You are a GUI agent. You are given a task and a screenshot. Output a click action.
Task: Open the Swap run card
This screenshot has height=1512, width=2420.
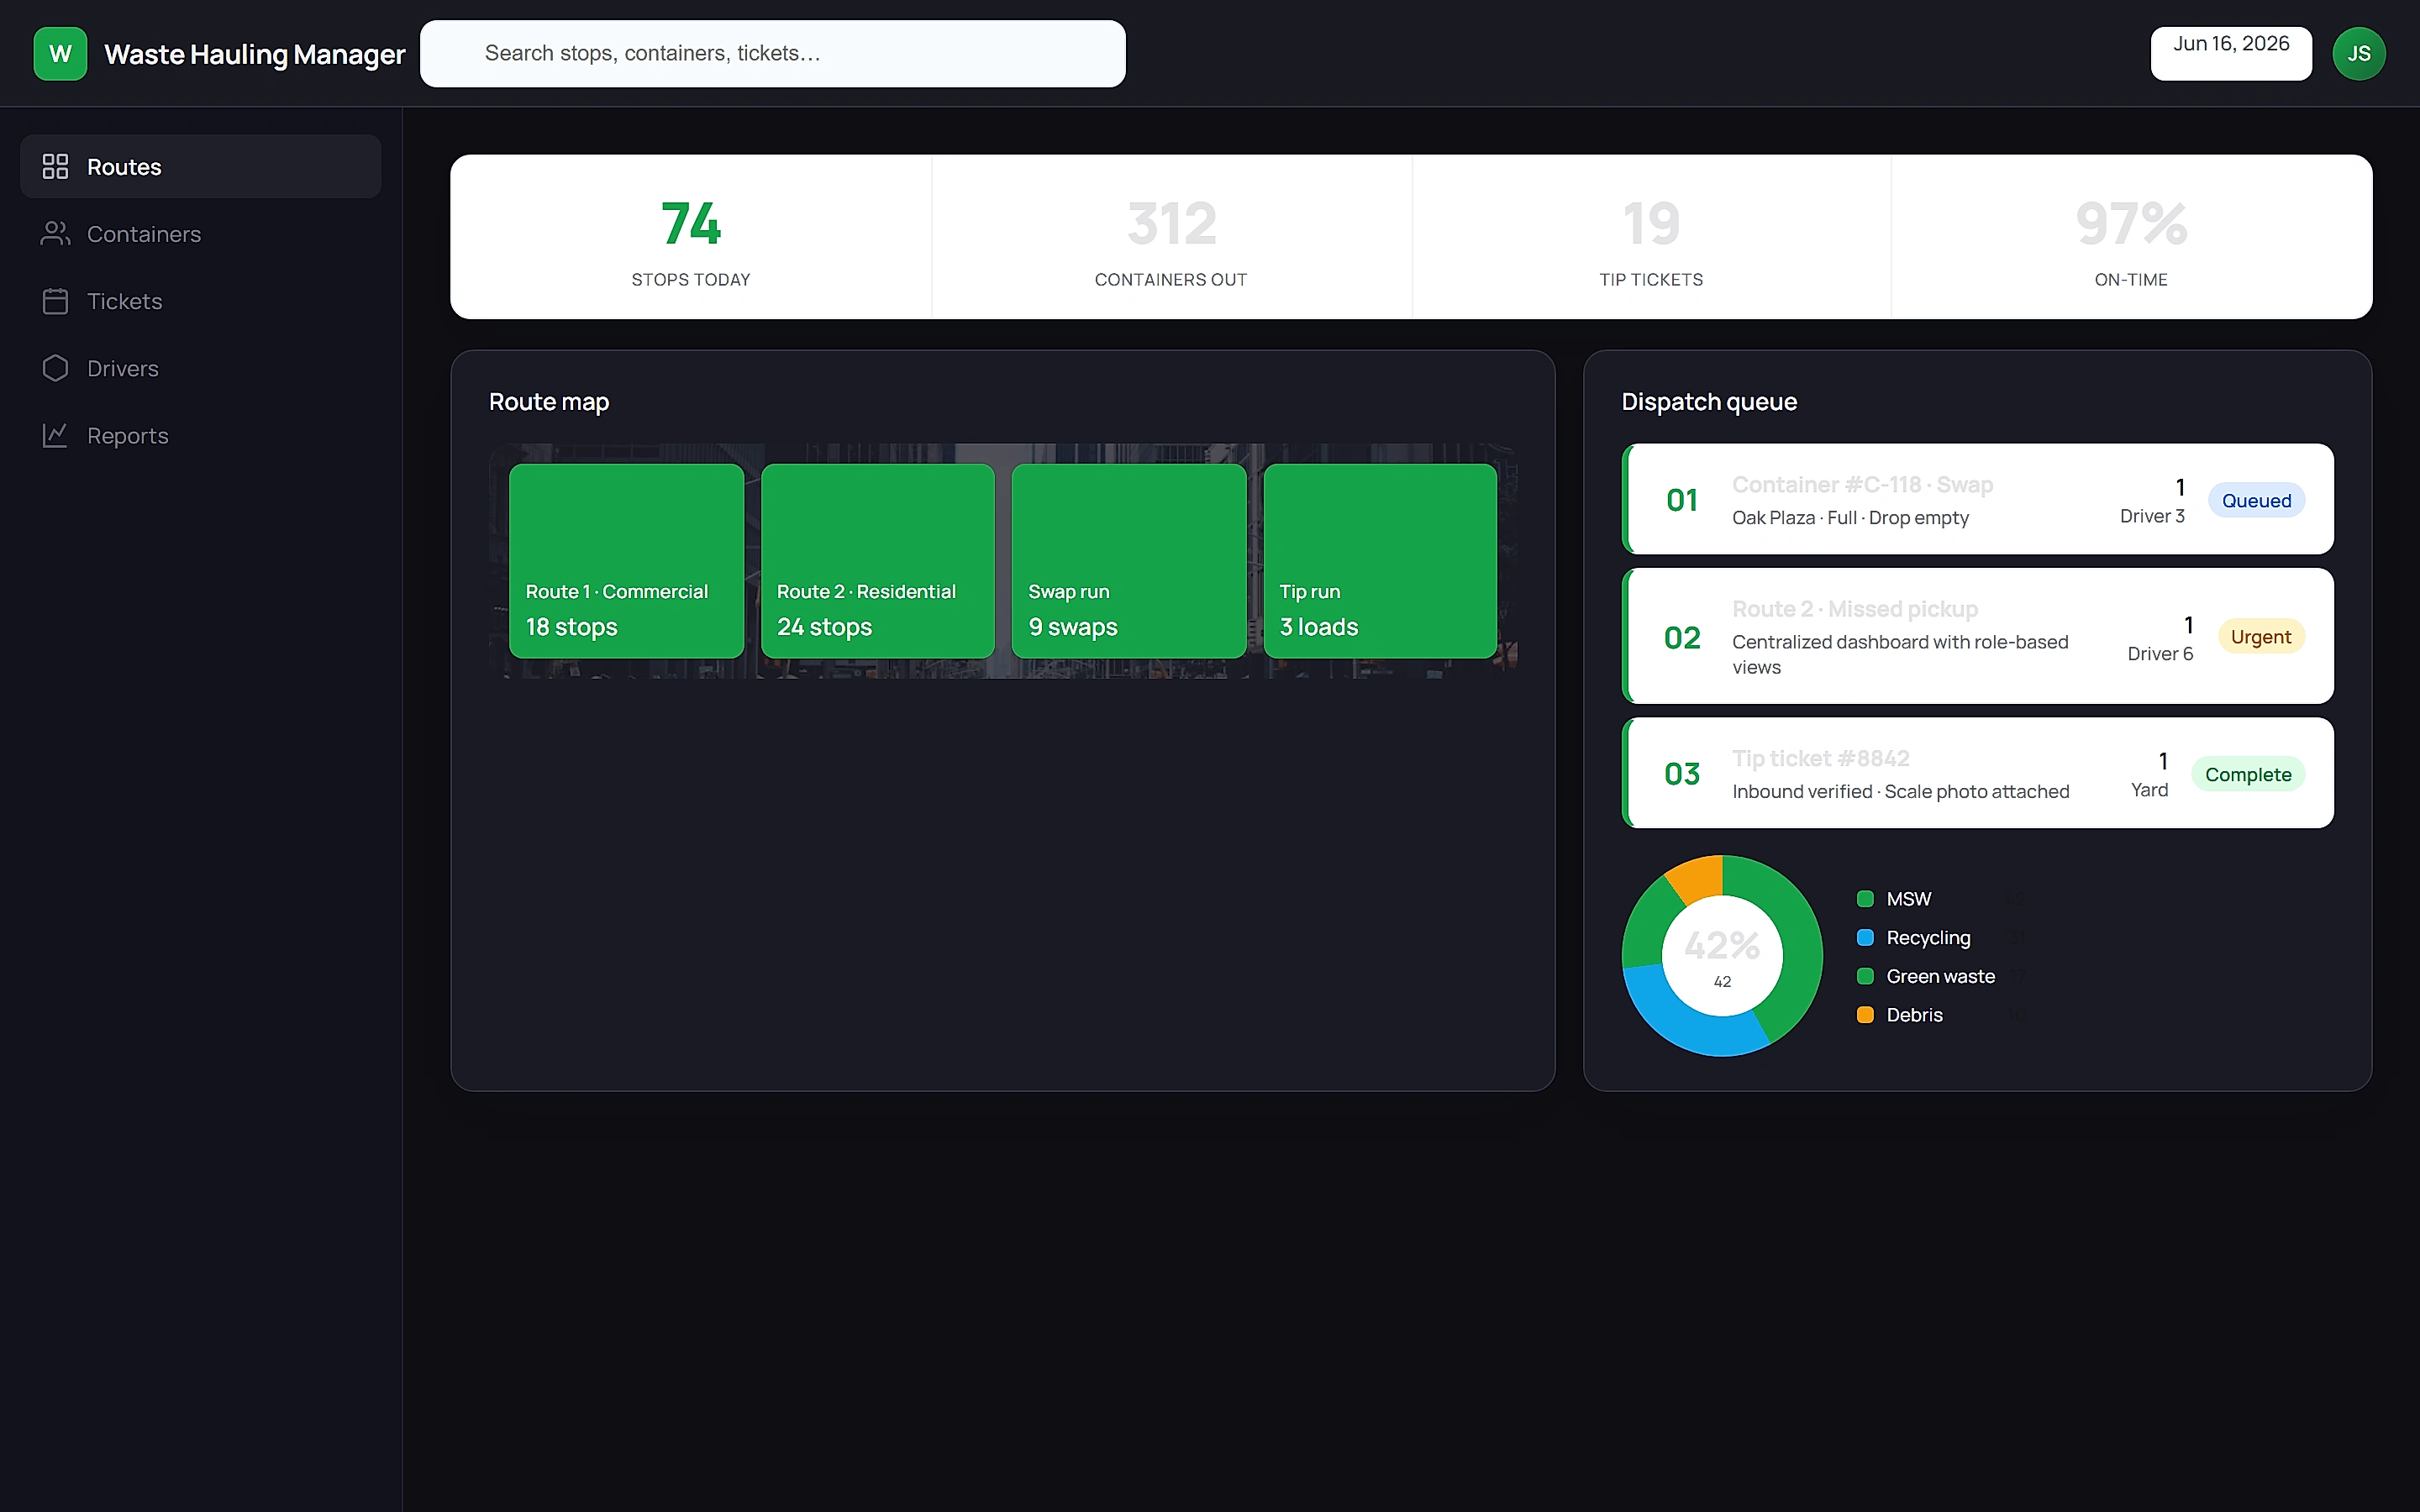1129,561
